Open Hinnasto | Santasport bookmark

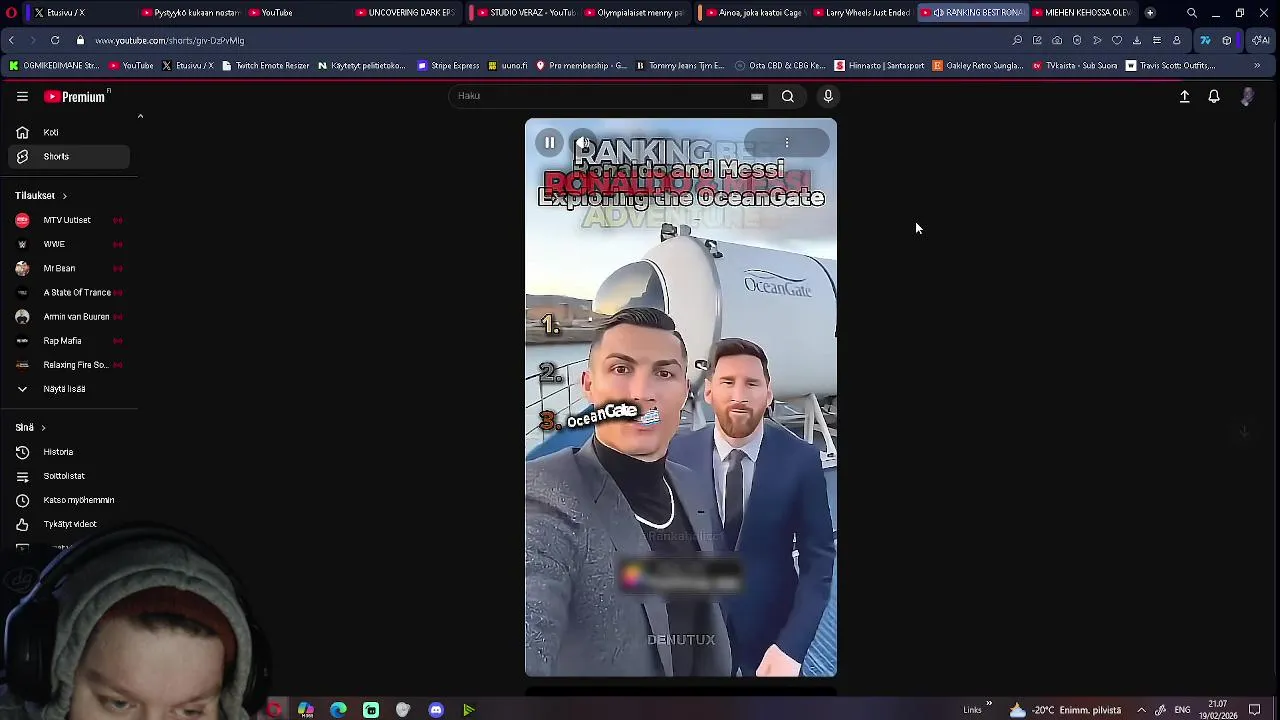[879, 66]
